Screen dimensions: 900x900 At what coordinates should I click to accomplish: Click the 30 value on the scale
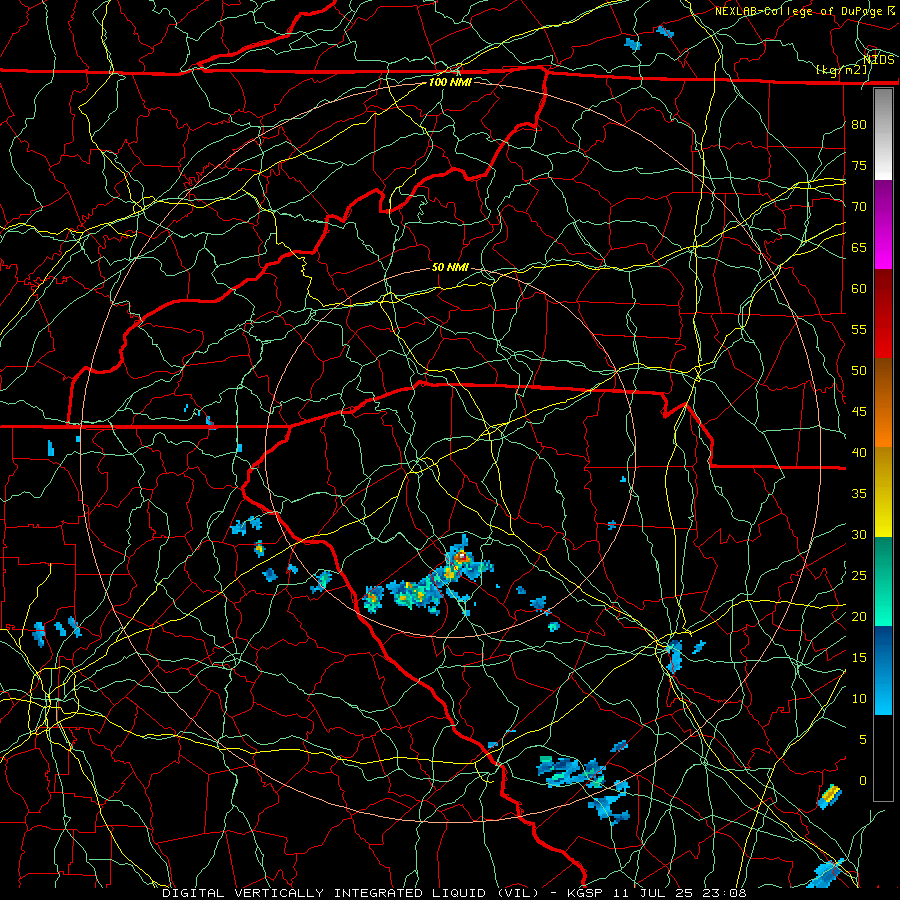click(859, 534)
